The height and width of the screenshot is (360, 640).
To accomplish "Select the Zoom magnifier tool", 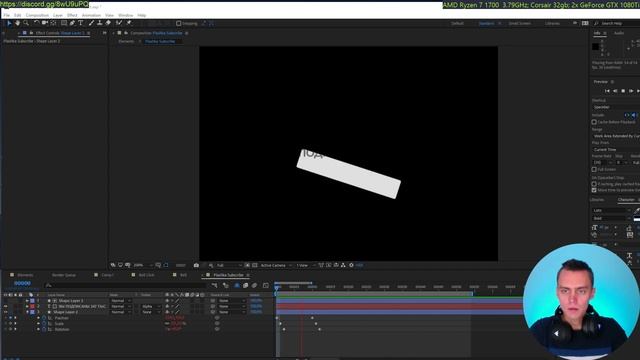I will click(x=26, y=23).
